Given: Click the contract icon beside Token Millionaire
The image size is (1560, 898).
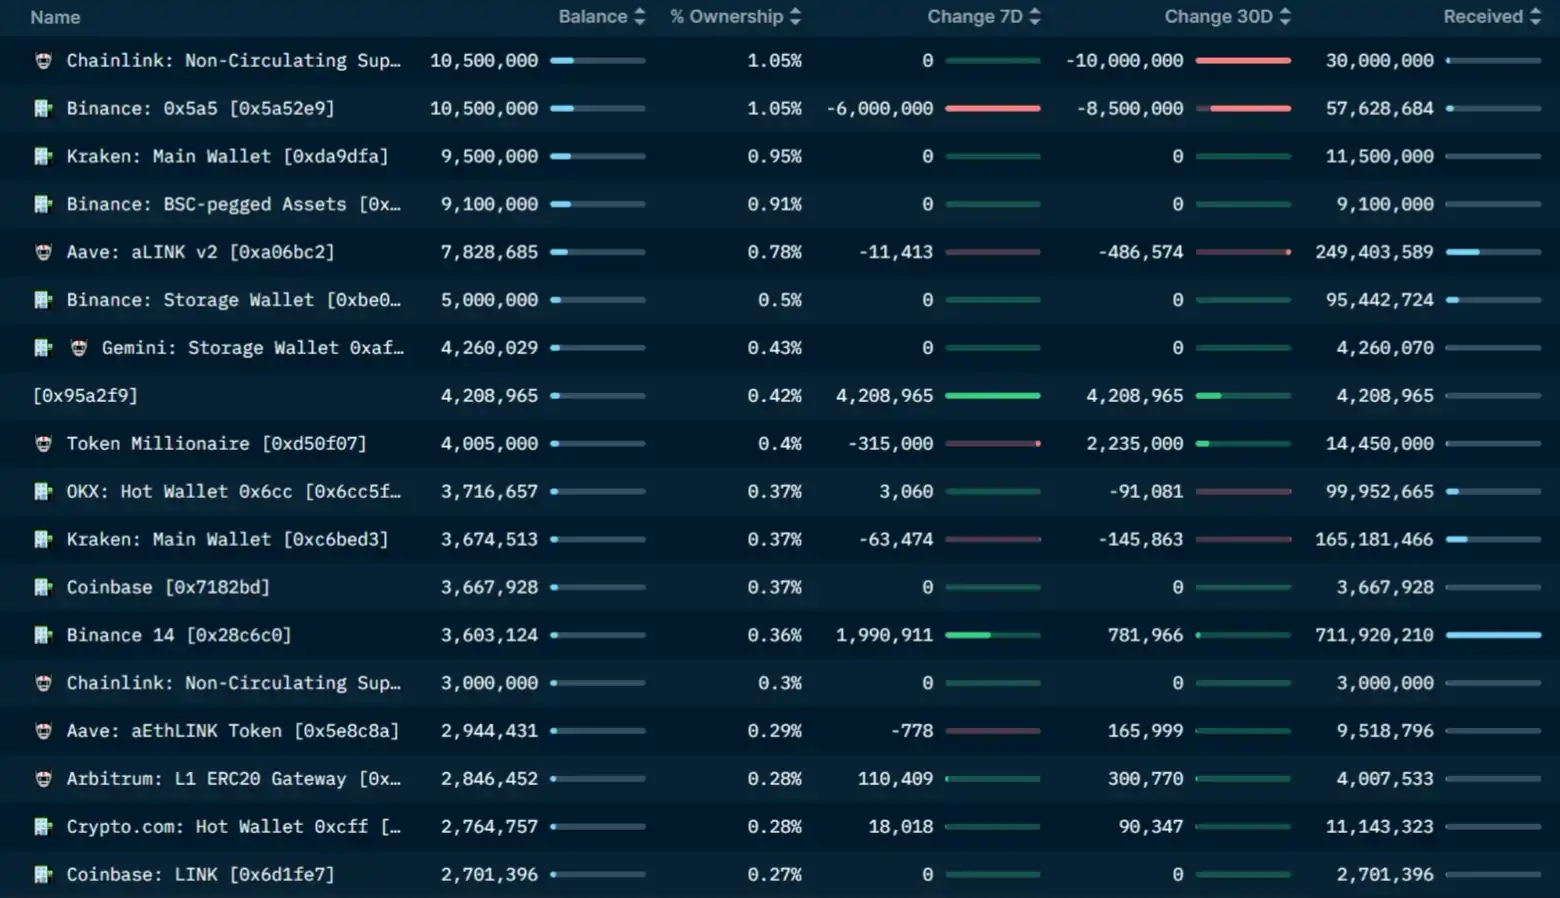Looking at the screenshot, I should click(43, 444).
